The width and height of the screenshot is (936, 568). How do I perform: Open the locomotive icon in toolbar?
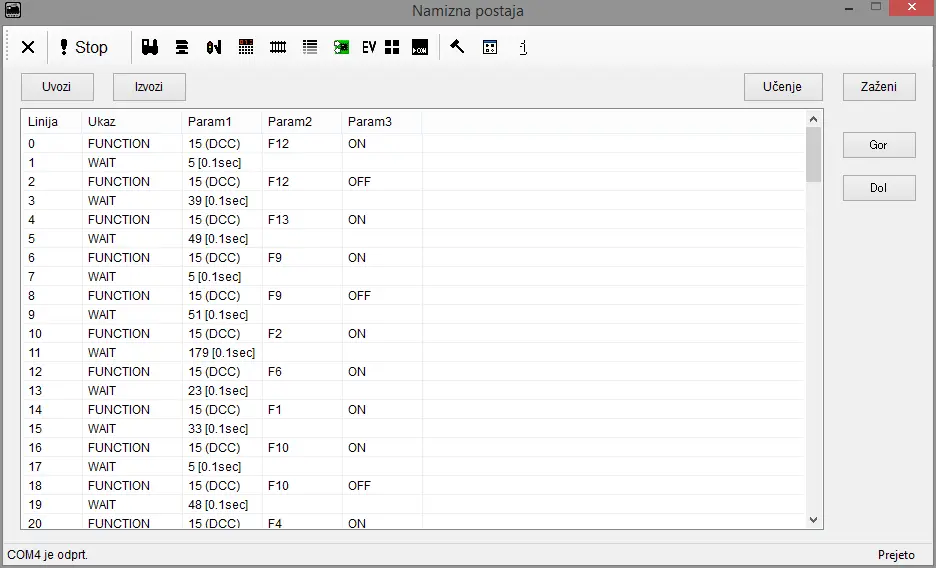click(x=150, y=47)
